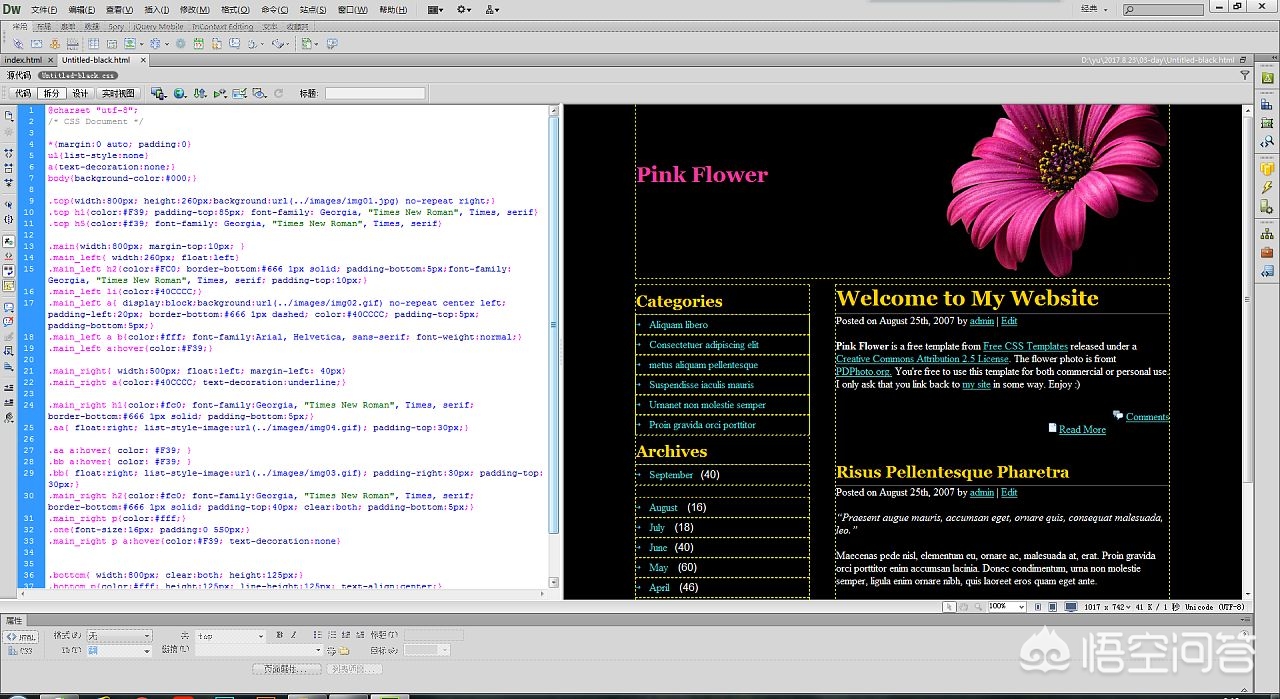Click the insert table icon
Screen dimensions: 1280x699
pyautogui.click(x=93, y=44)
